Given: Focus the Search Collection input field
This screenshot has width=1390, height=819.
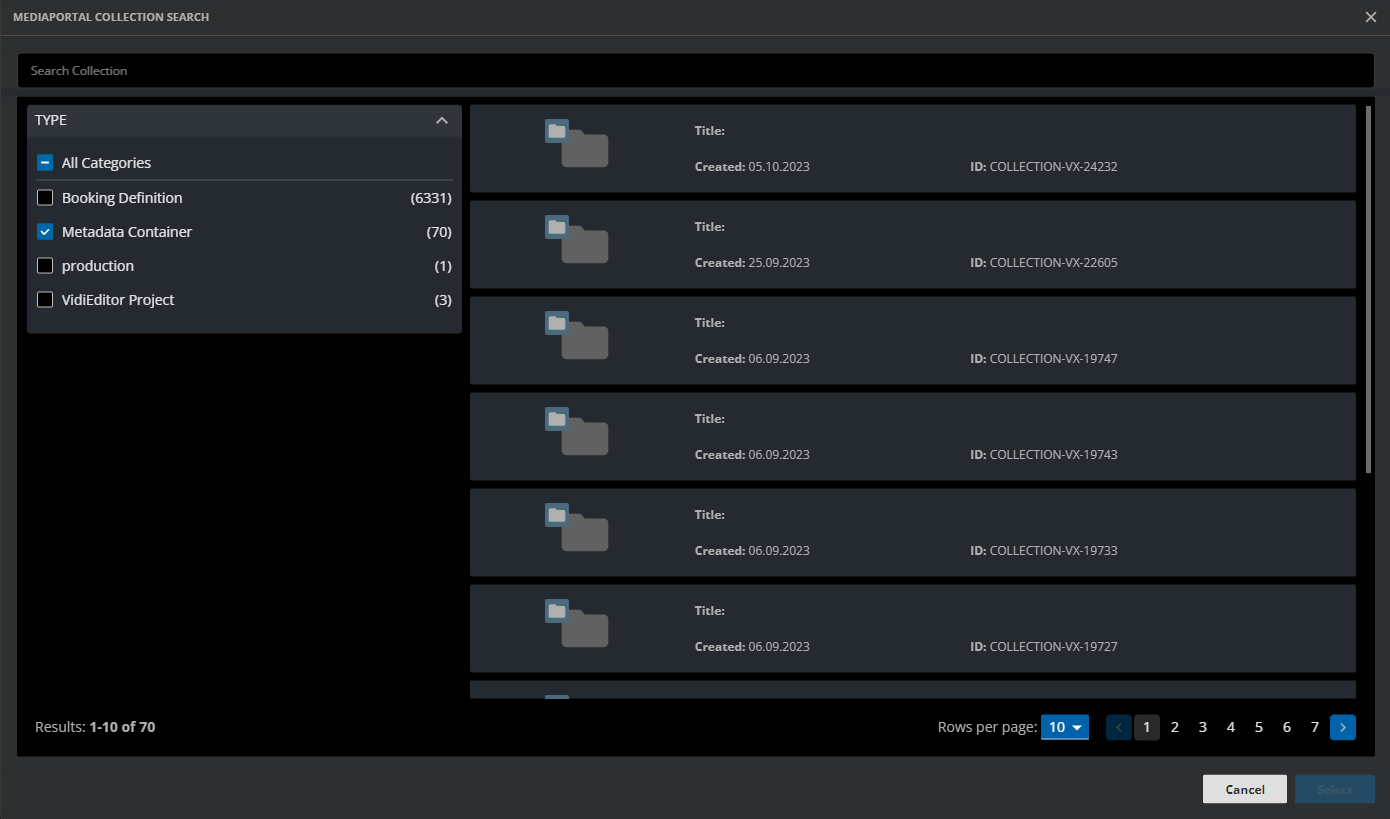Looking at the screenshot, I should click(695, 71).
